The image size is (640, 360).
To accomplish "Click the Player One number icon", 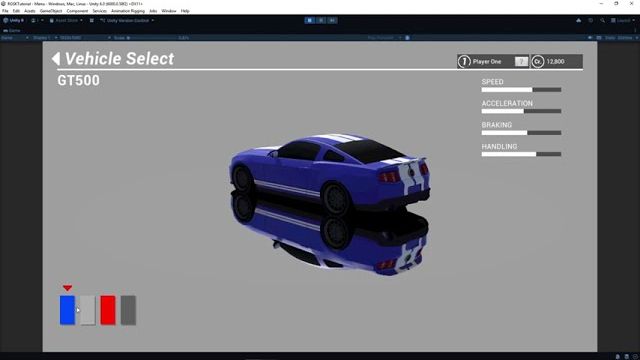I will 464,62.
